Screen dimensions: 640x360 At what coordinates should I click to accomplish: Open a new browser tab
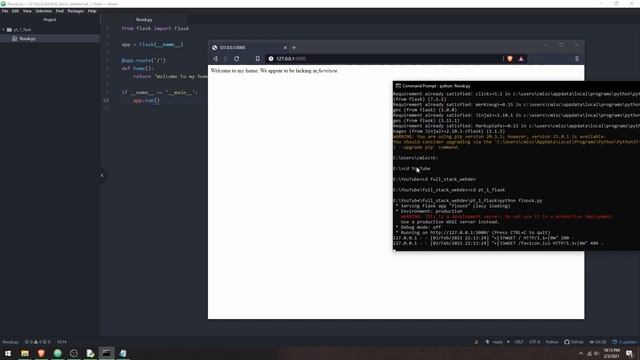click(x=294, y=48)
